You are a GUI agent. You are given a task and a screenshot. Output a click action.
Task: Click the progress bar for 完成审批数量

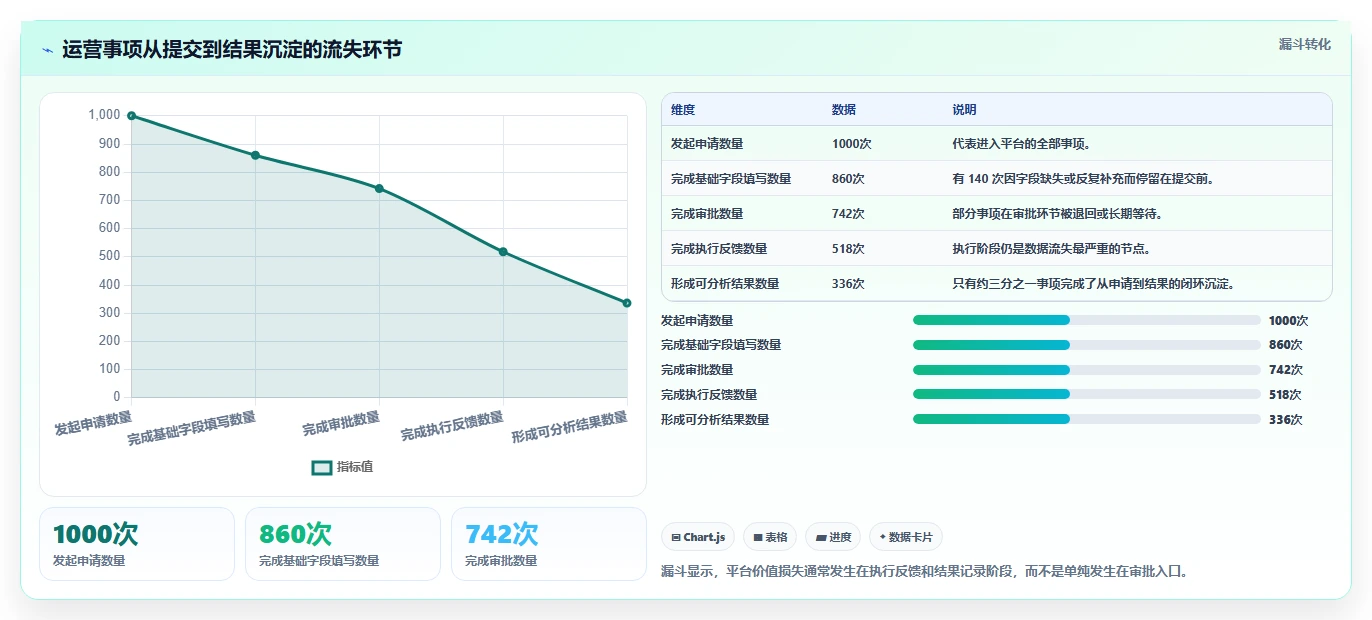click(1086, 370)
